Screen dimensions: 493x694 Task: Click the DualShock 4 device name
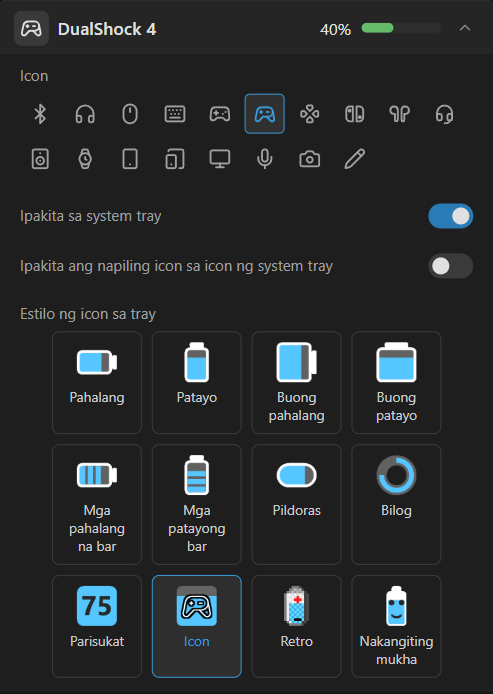click(107, 29)
